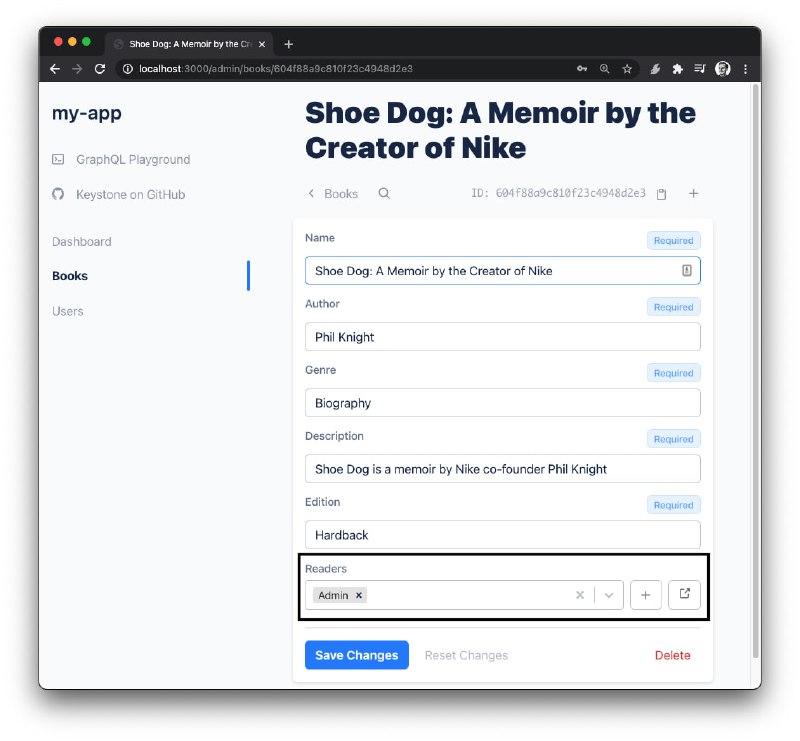This screenshot has width=800, height=741.
Task: Click the add reader plus button
Action: [x=645, y=595]
